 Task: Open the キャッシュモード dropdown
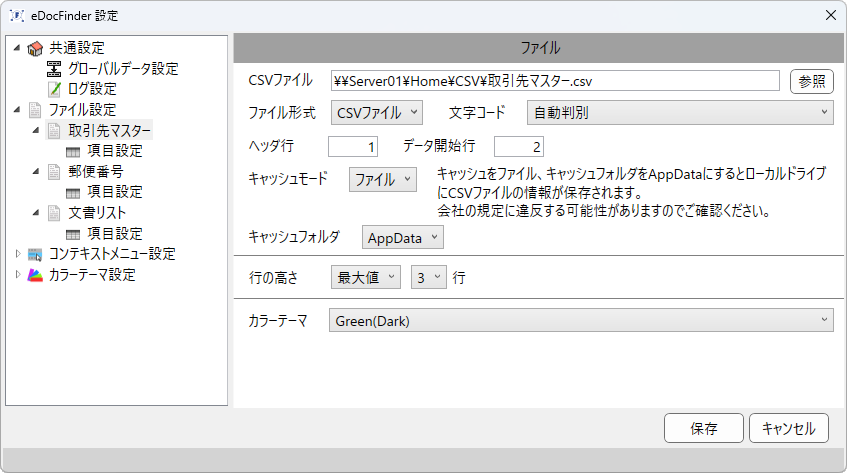click(x=383, y=179)
